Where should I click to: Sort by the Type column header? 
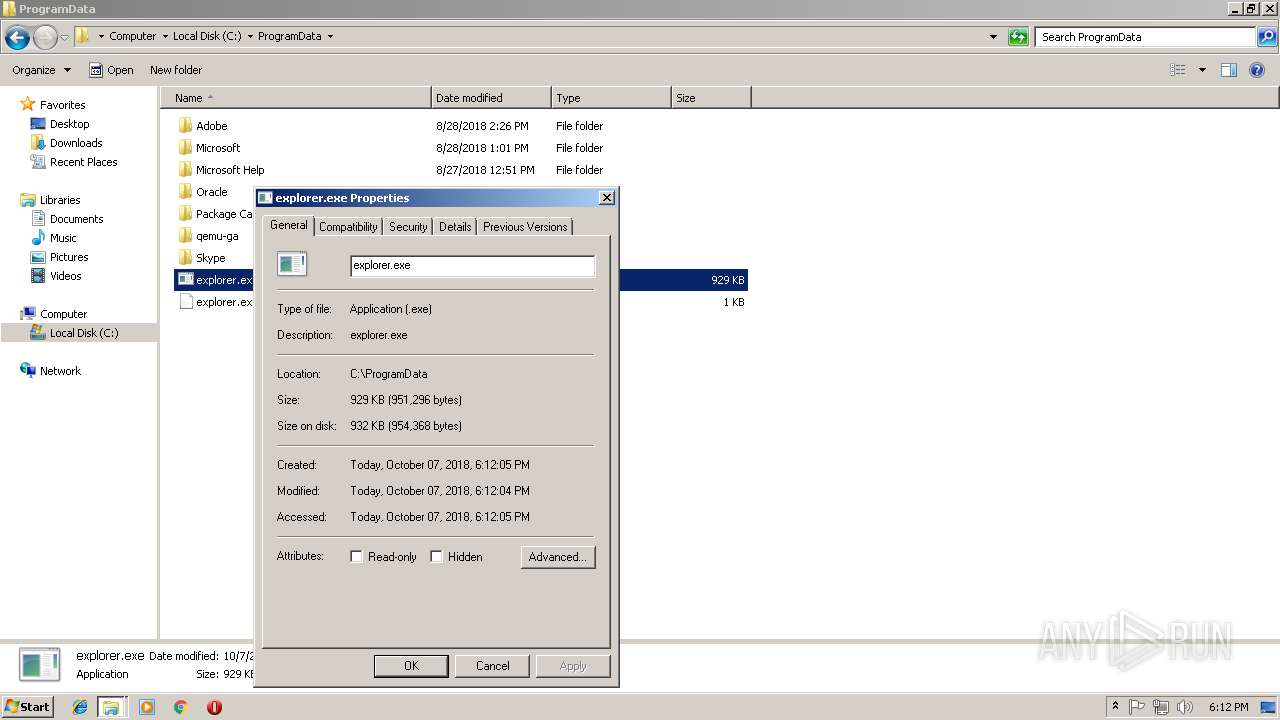coord(611,98)
